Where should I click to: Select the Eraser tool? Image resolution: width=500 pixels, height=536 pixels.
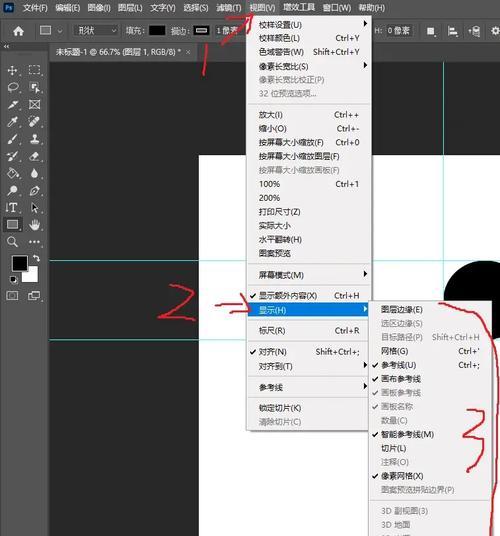pos(35,156)
